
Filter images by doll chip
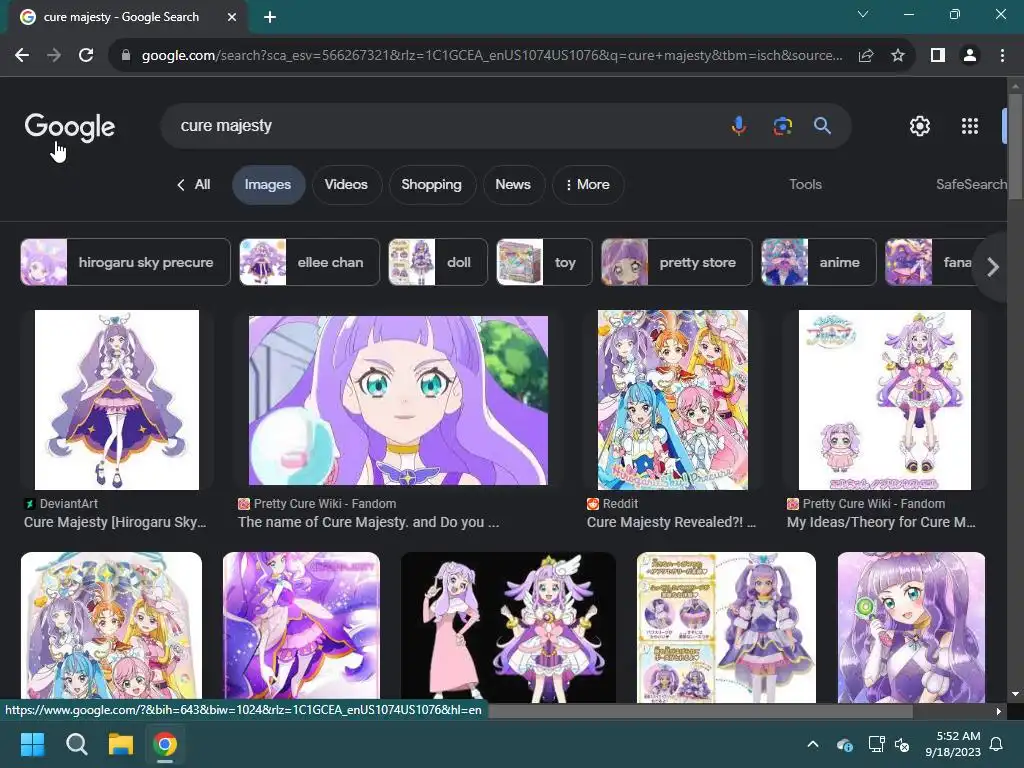click(438, 262)
